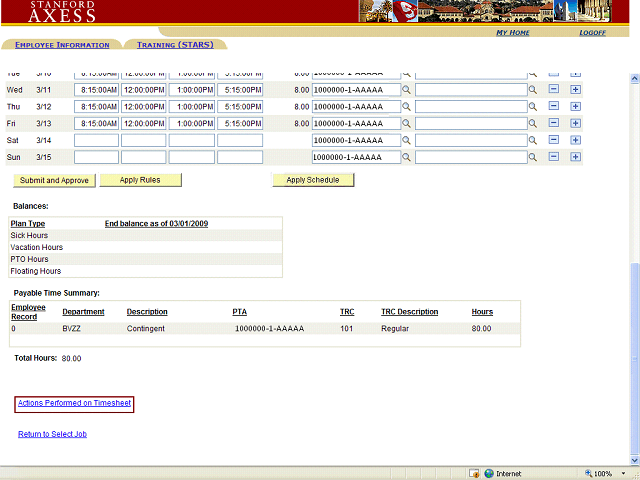
Task: Click the Saturday first time-in input field
Action: [x=96, y=141]
